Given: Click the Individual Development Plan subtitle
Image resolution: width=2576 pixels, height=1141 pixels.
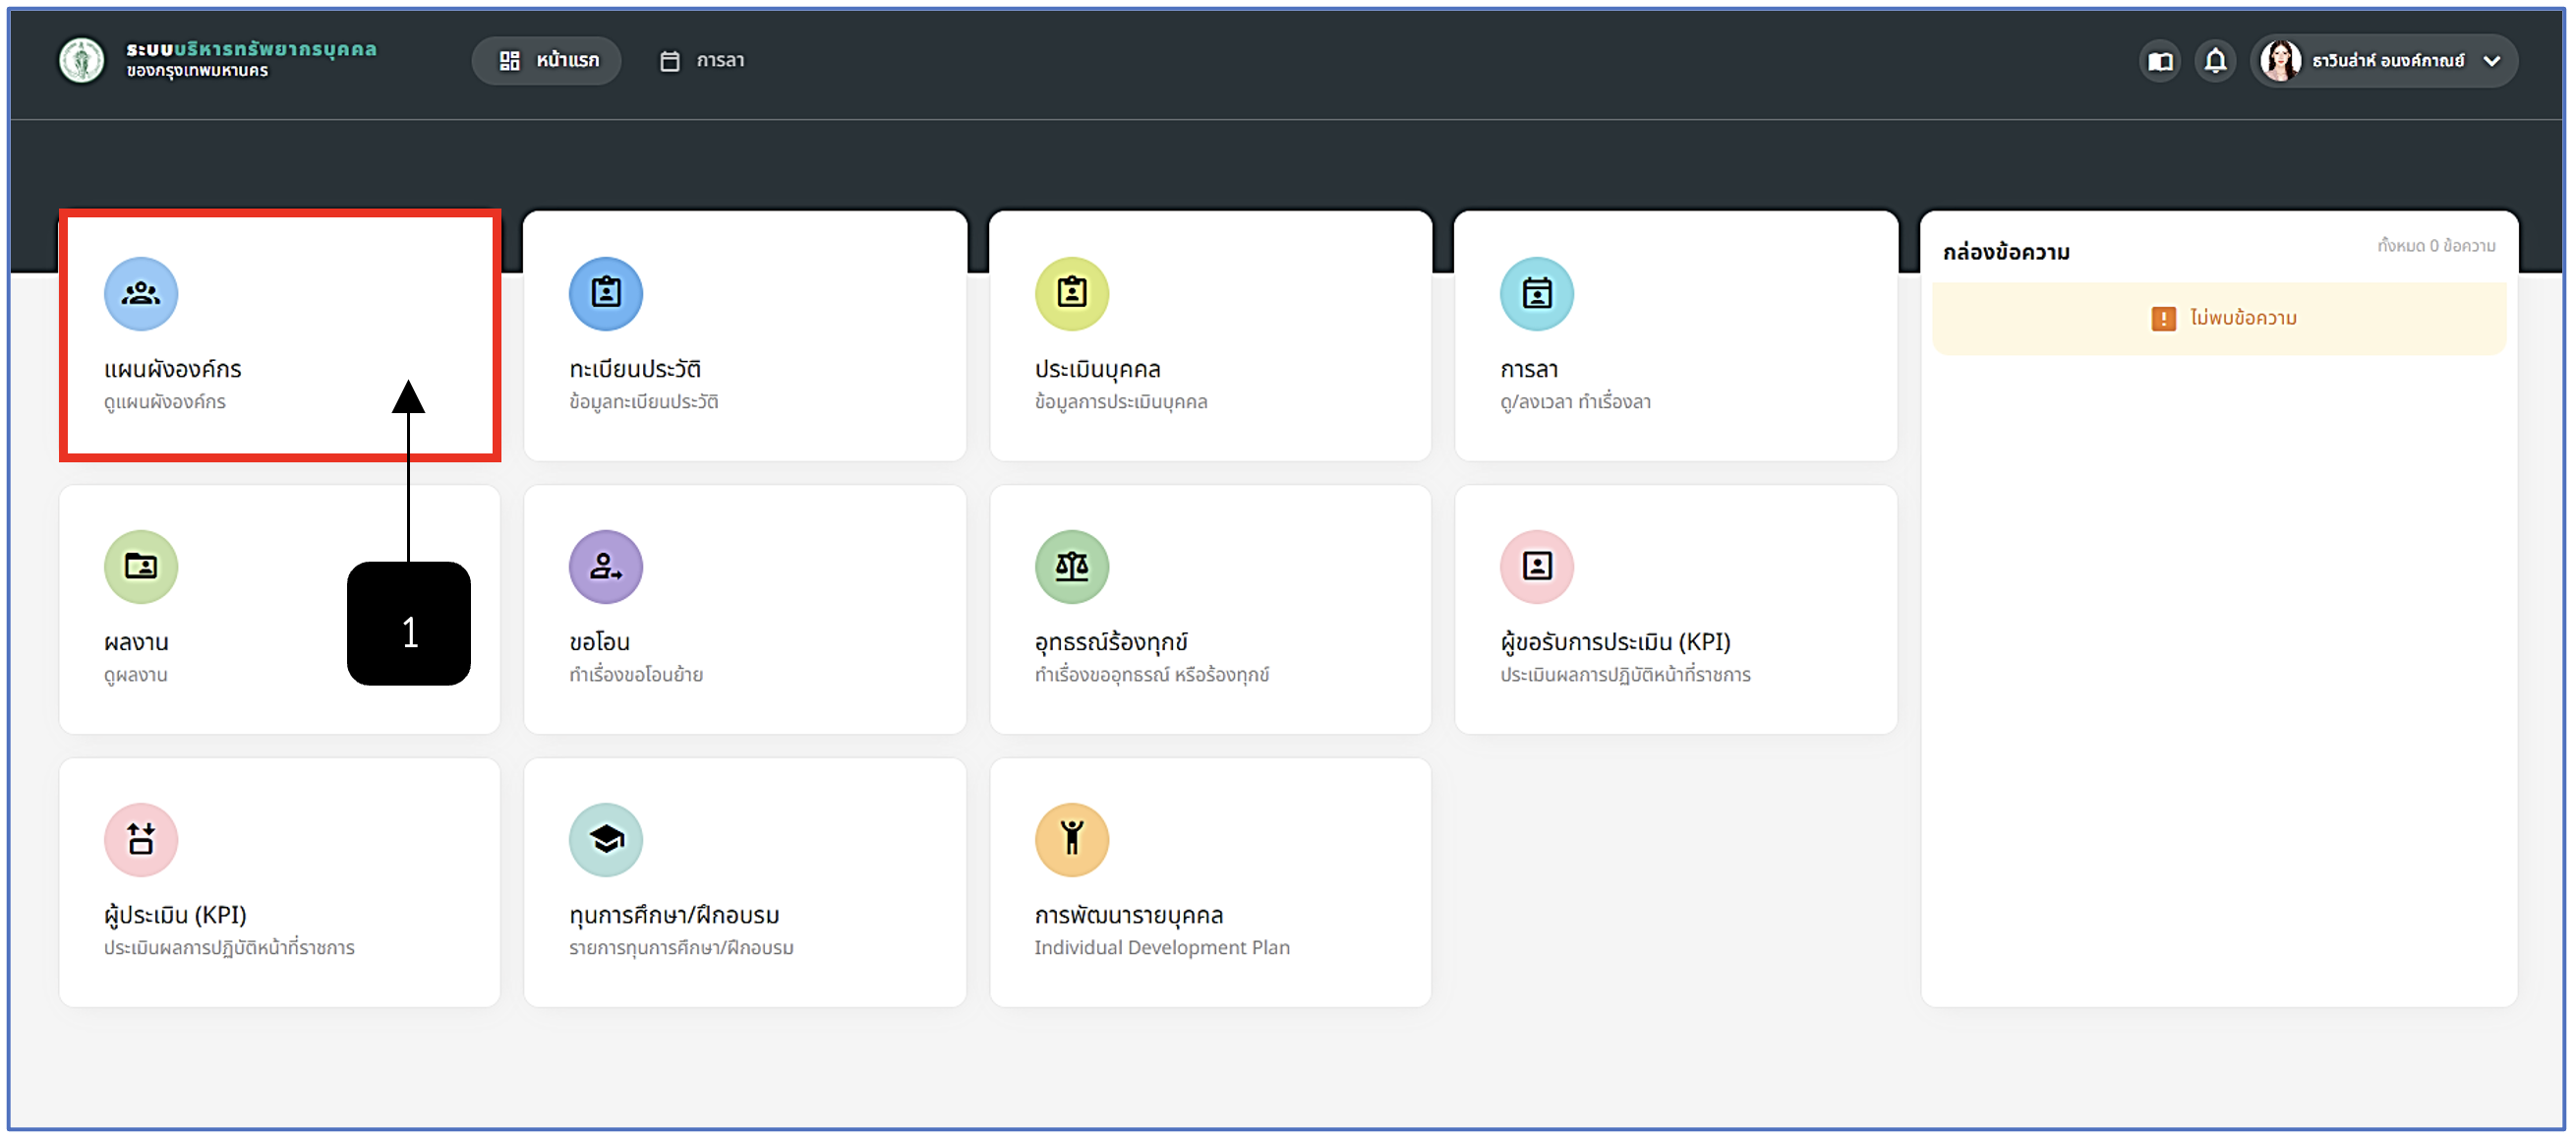Looking at the screenshot, I should (1162, 948).
